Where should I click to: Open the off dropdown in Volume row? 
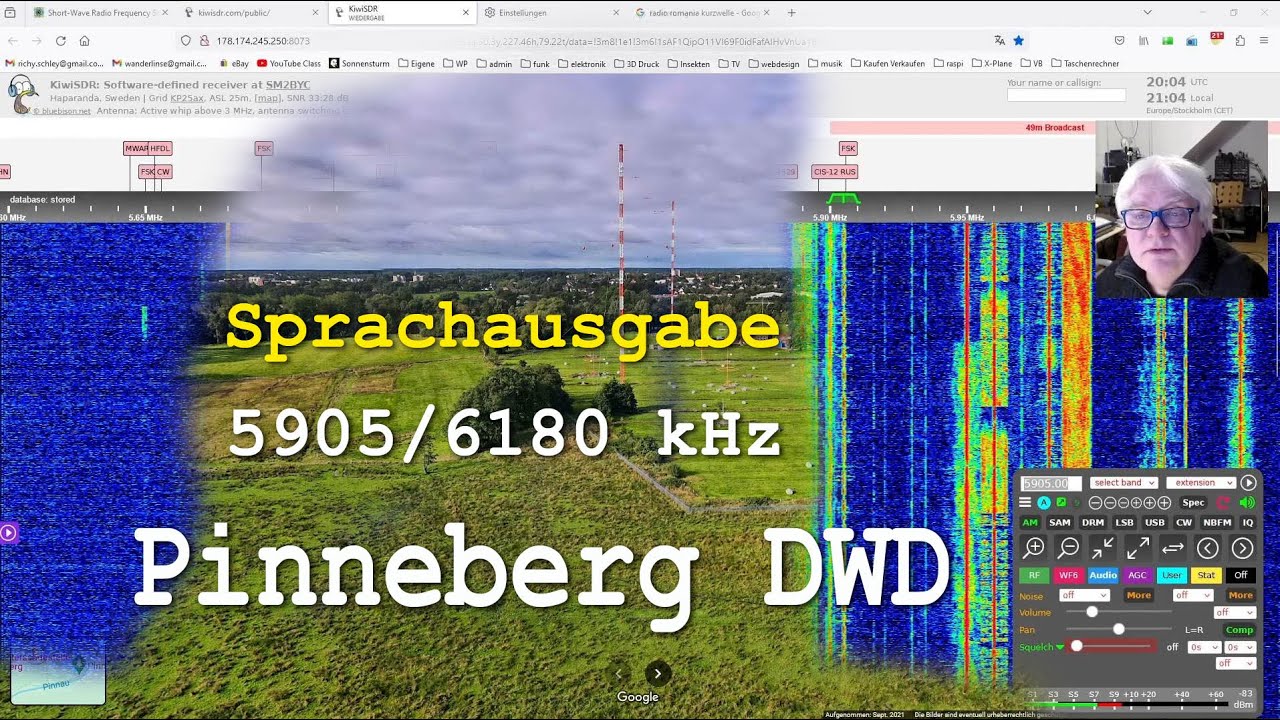tap(1235, 612)
